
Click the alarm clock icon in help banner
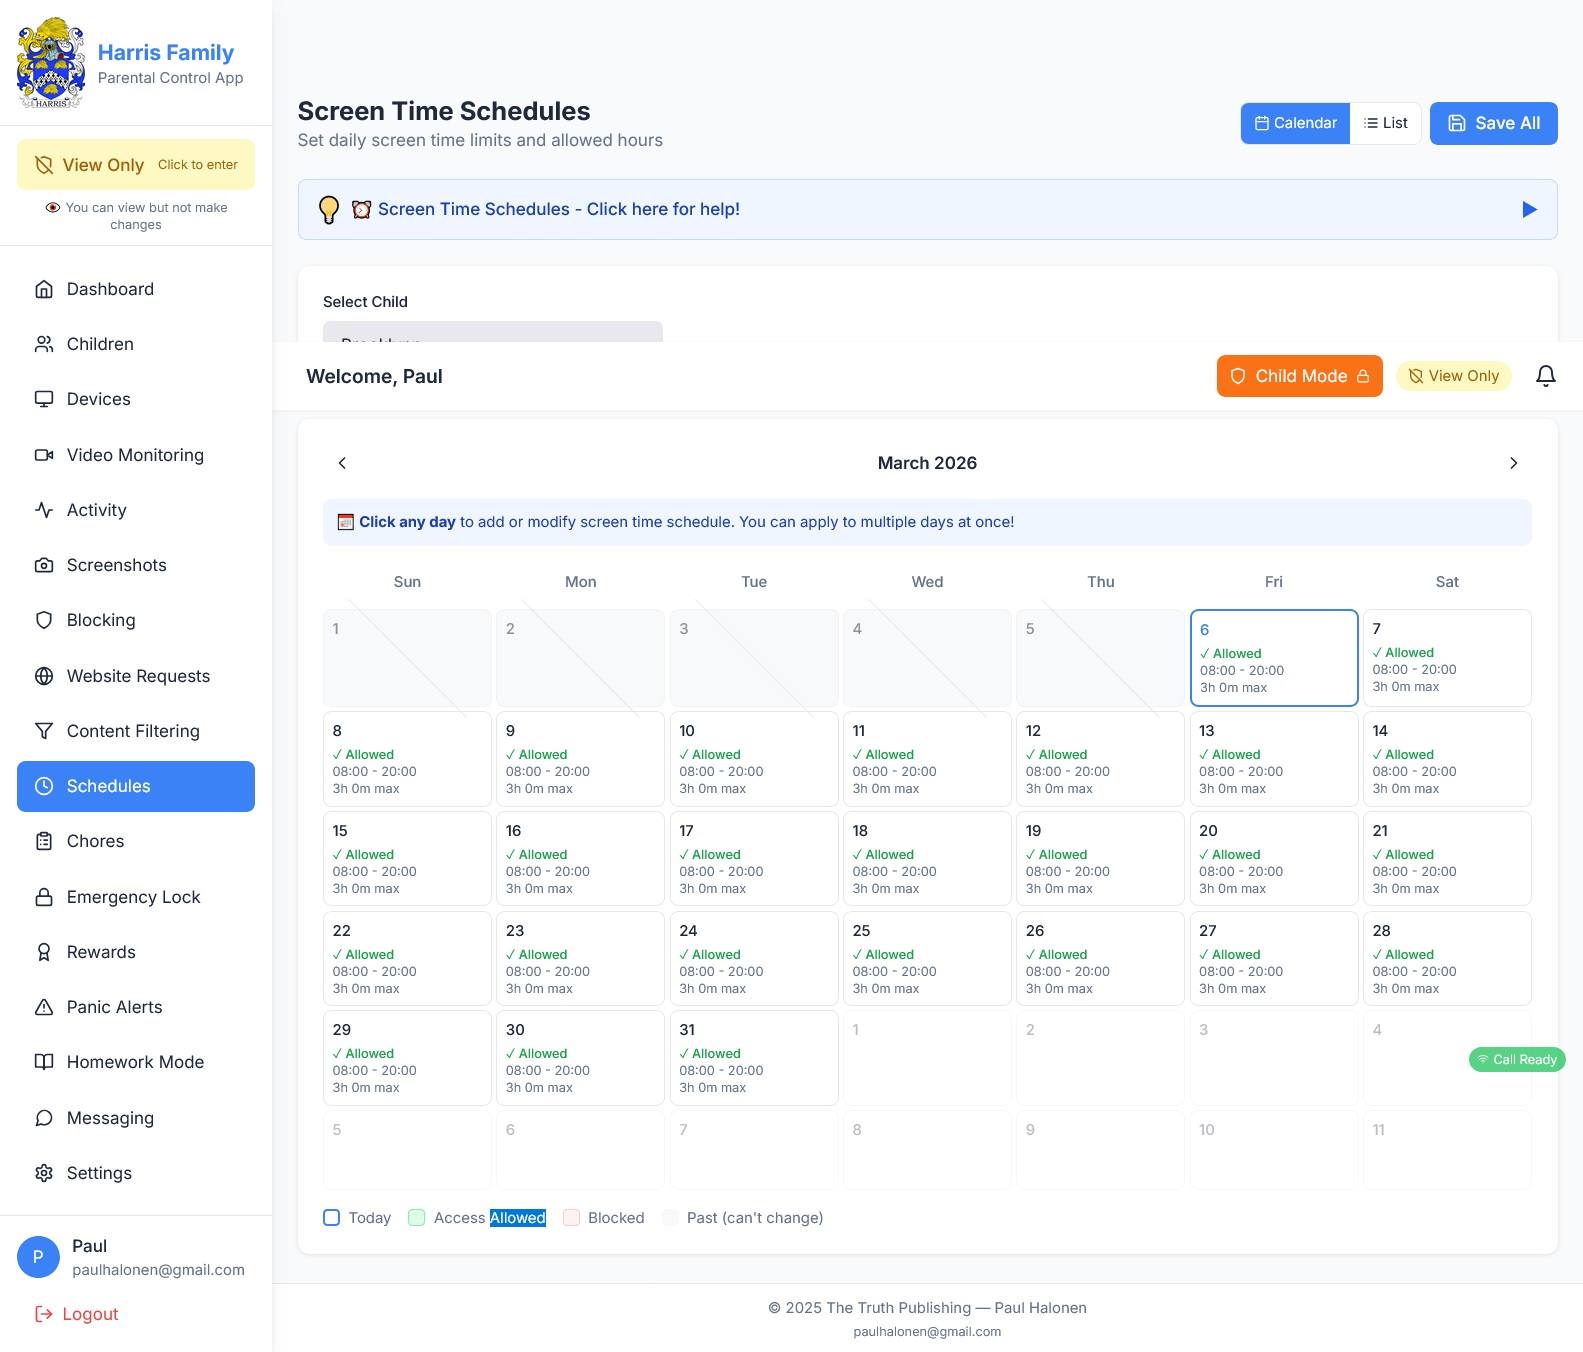(361, 209)
